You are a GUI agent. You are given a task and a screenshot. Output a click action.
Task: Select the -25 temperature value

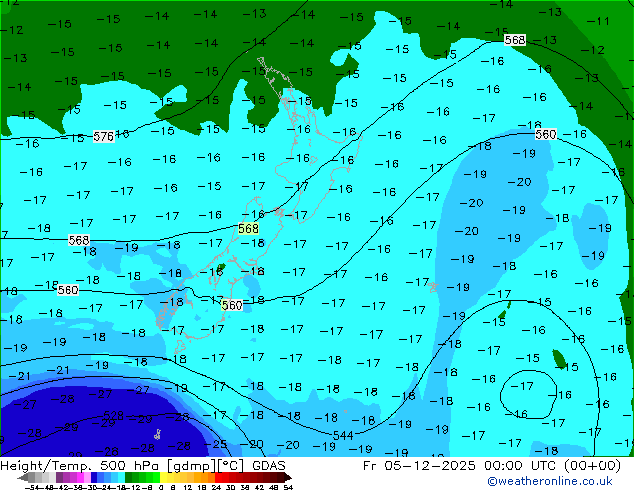(x=216, y=444)
